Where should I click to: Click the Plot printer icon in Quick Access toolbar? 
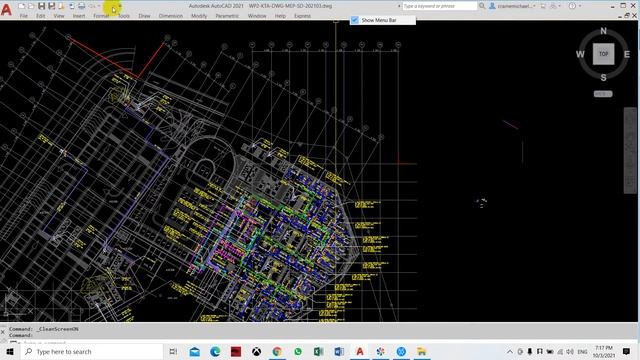click(x=82, y=6)
